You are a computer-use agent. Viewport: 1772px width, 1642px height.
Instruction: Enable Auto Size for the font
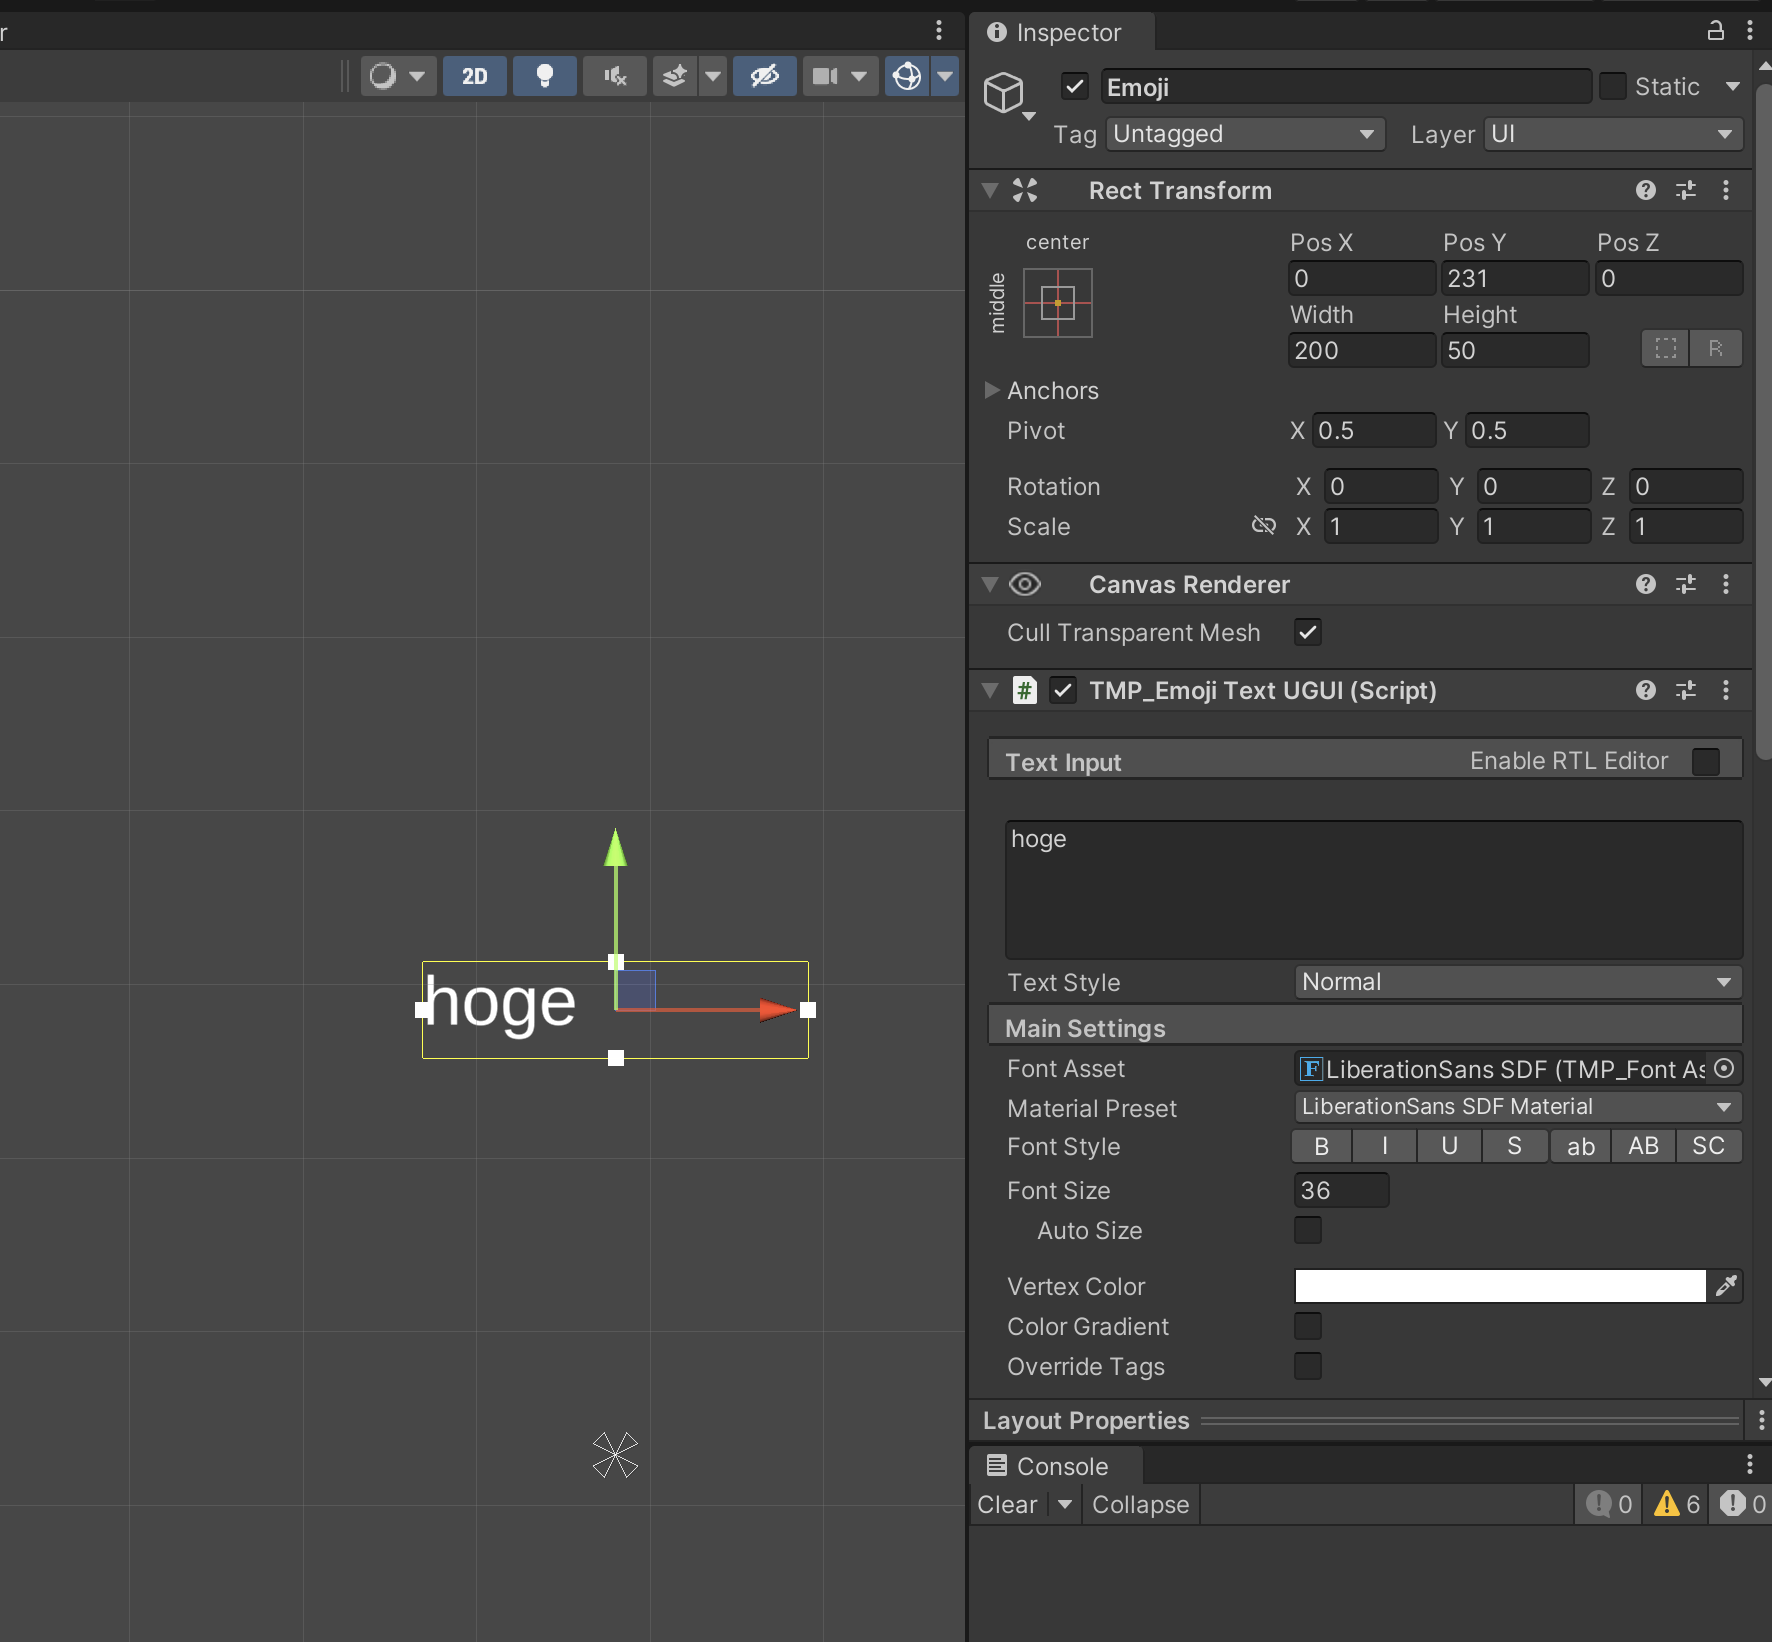coord(1308,1230)
